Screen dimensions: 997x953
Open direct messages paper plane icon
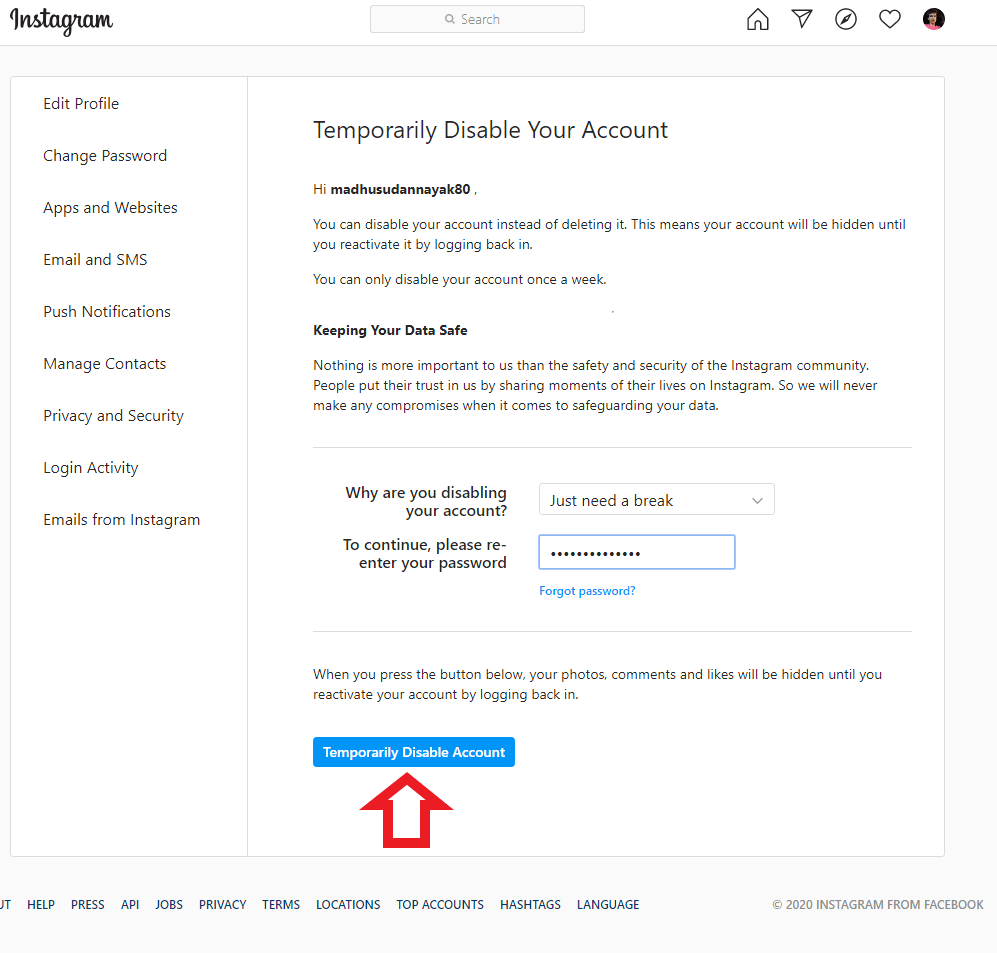click(802, 19)
